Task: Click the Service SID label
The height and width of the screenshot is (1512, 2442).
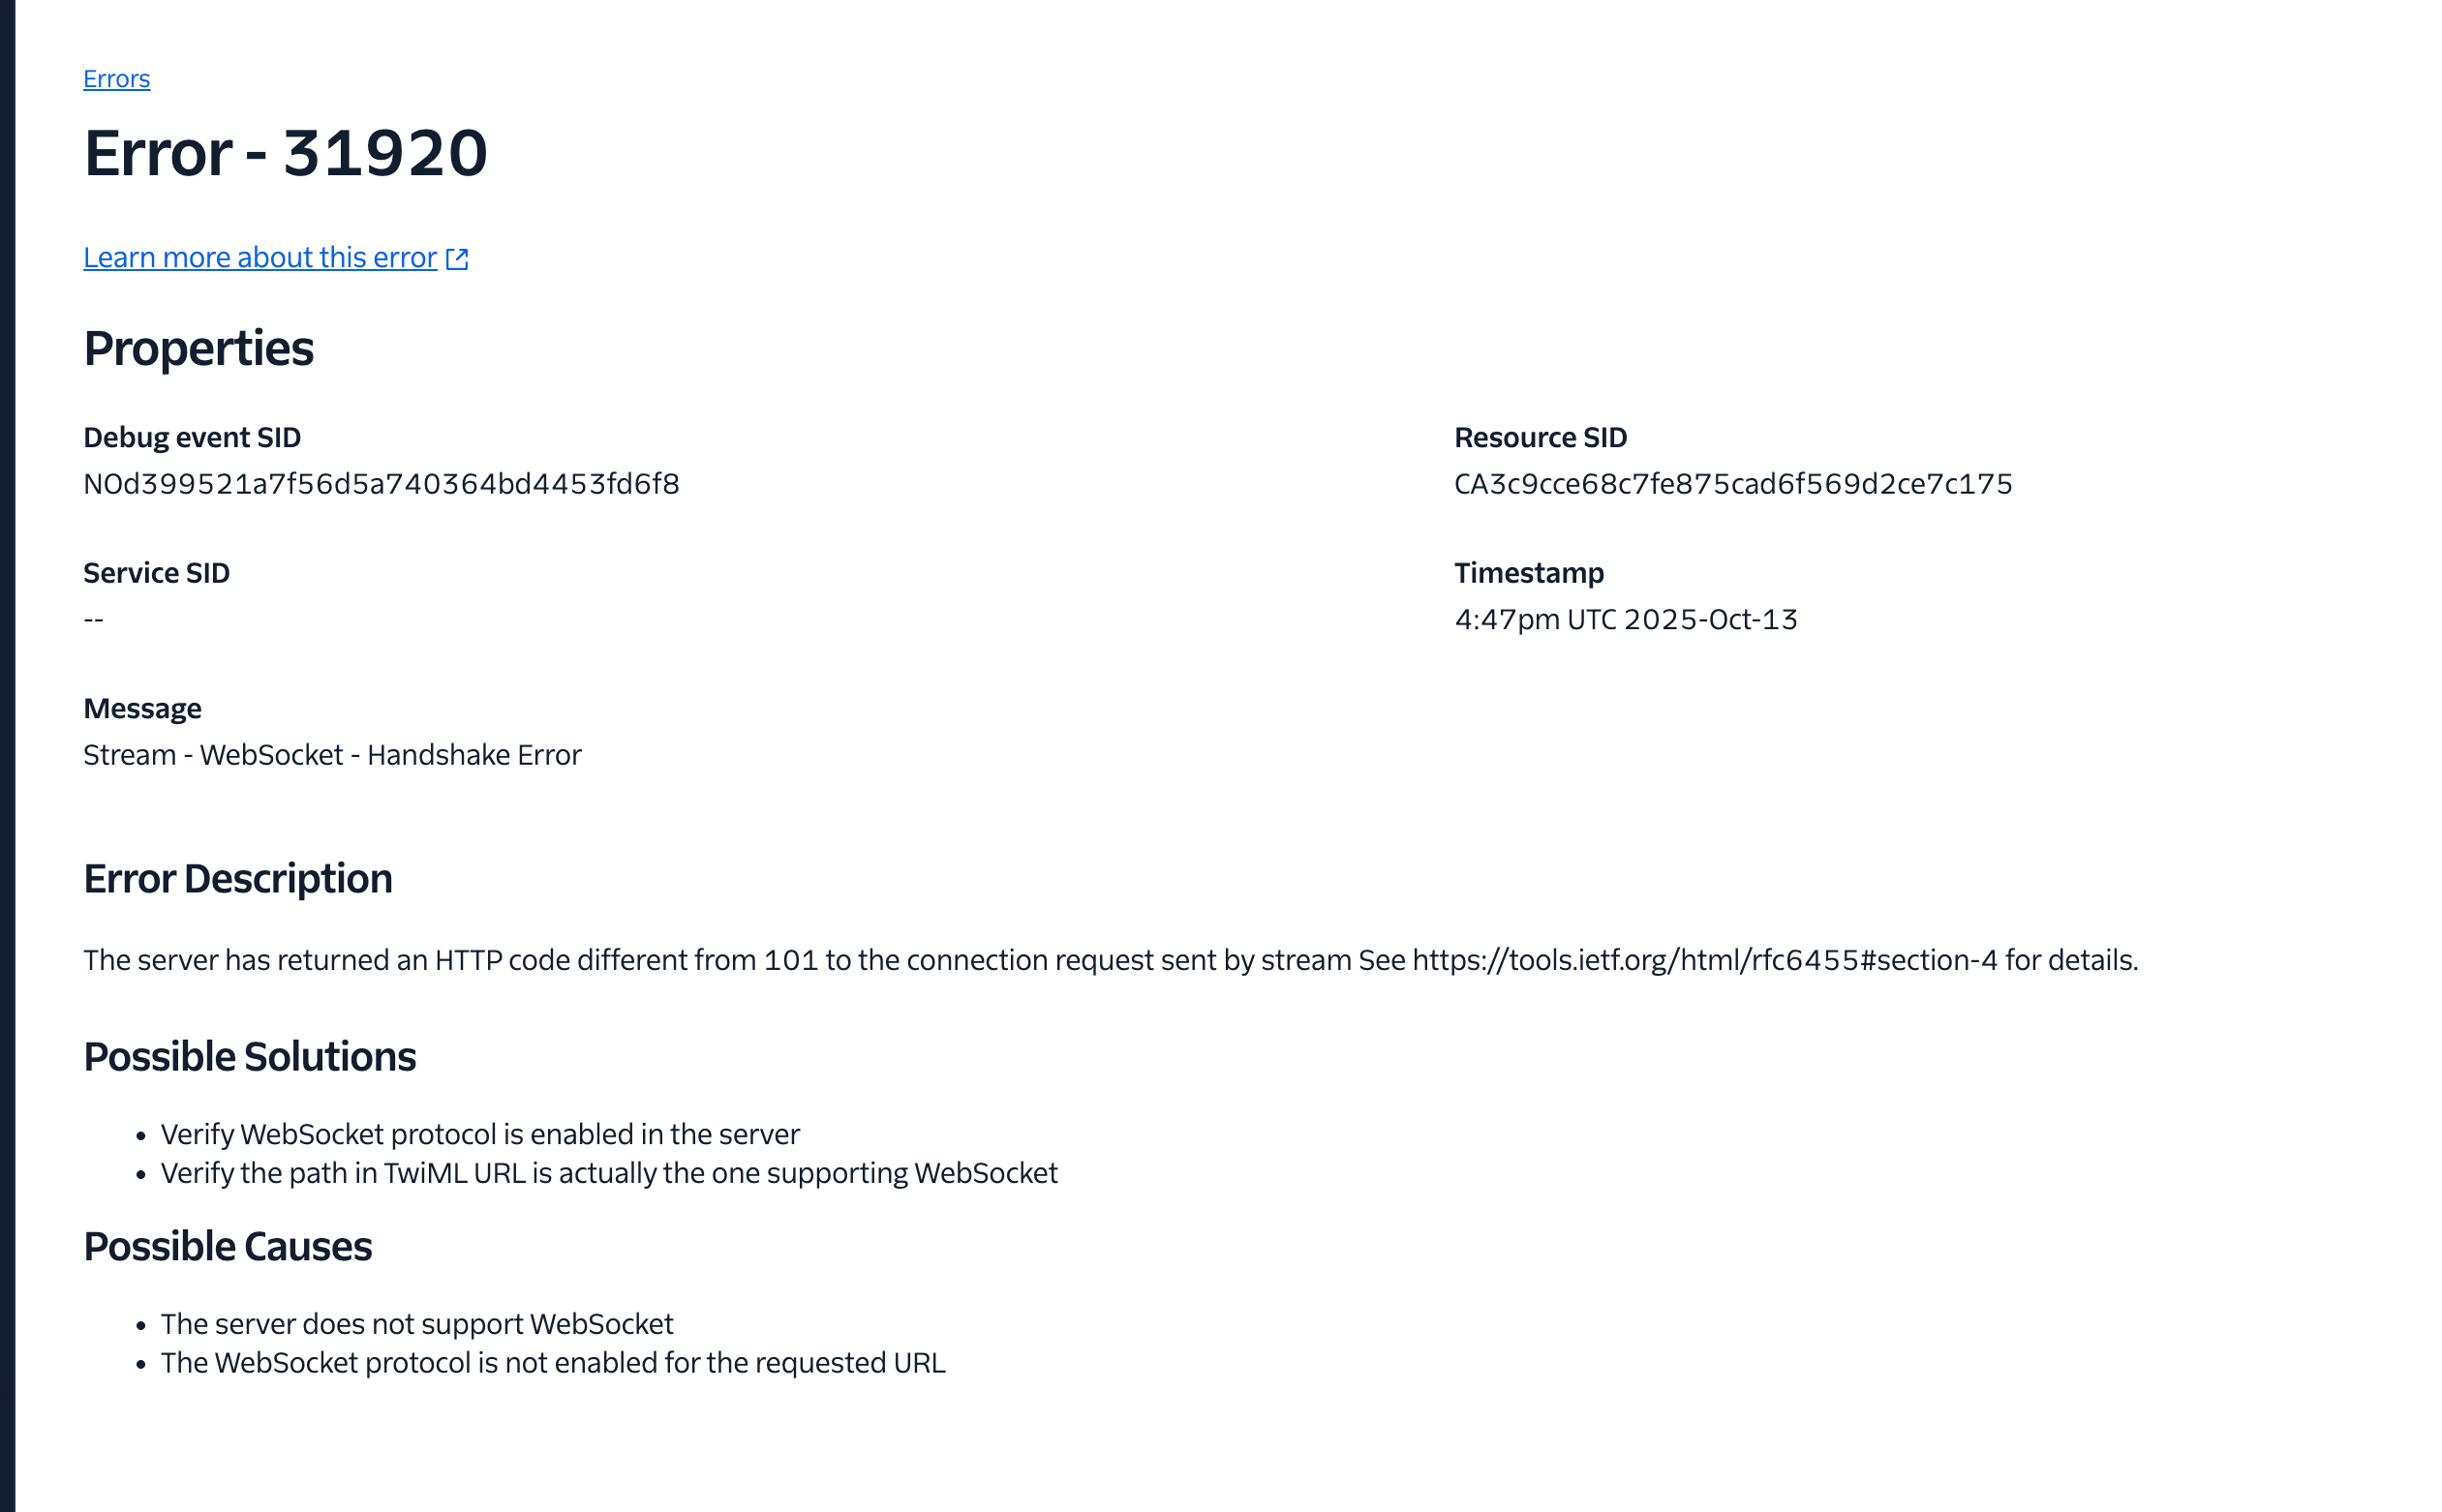Action: tap(156, 573)
